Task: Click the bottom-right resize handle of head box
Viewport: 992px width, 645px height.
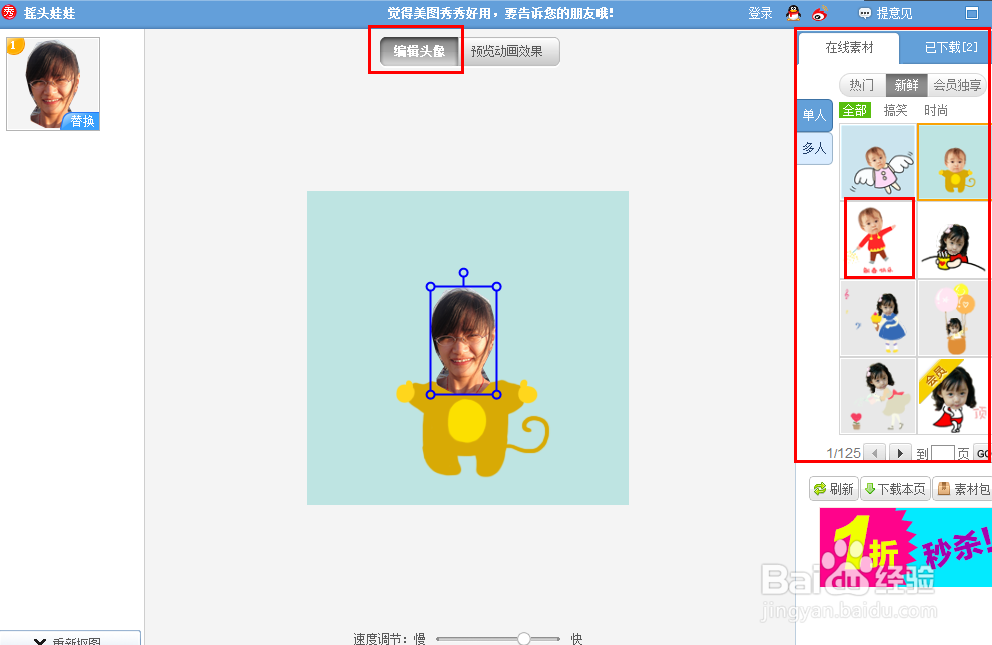Action: (497, 395)
